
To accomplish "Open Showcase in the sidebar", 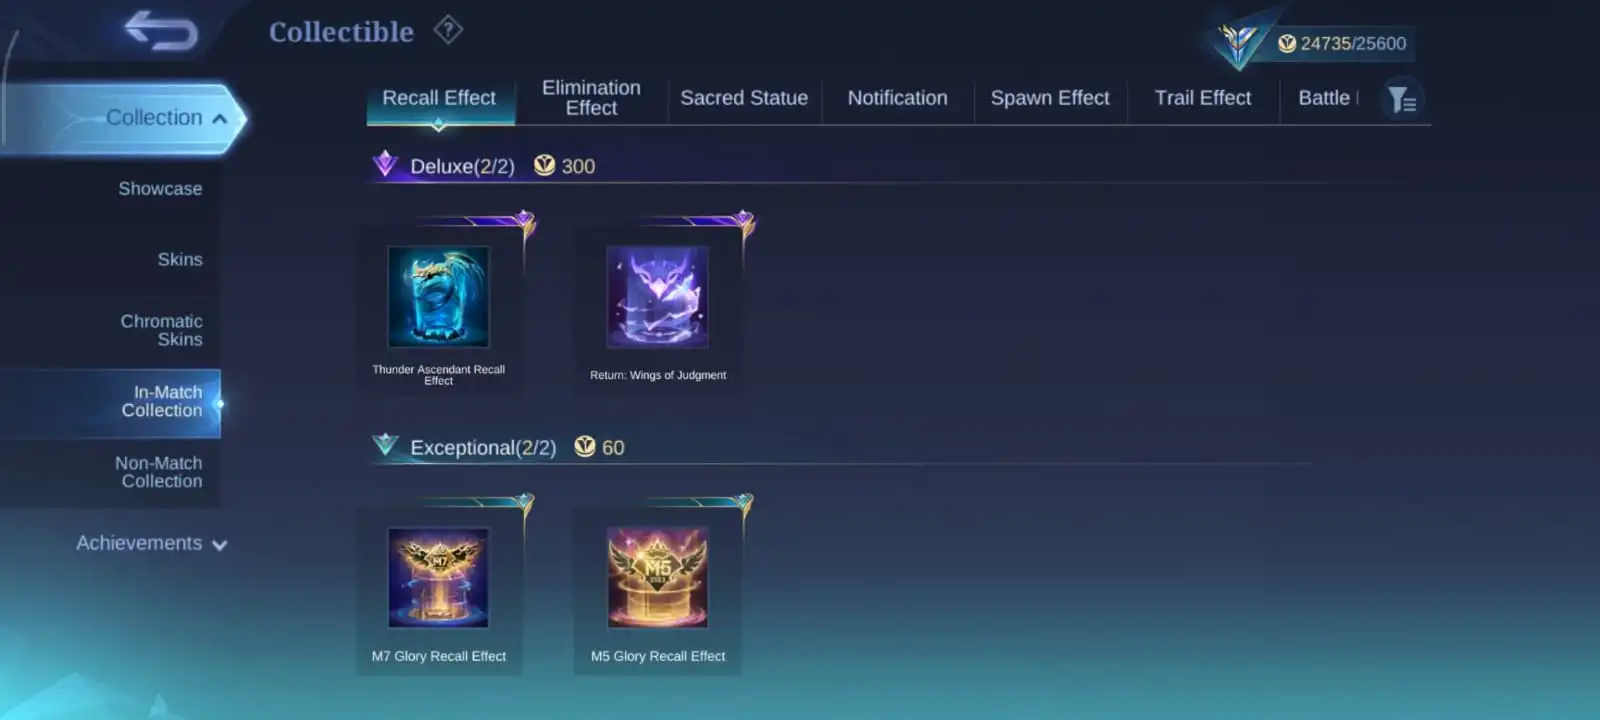I will pos(160,189).
